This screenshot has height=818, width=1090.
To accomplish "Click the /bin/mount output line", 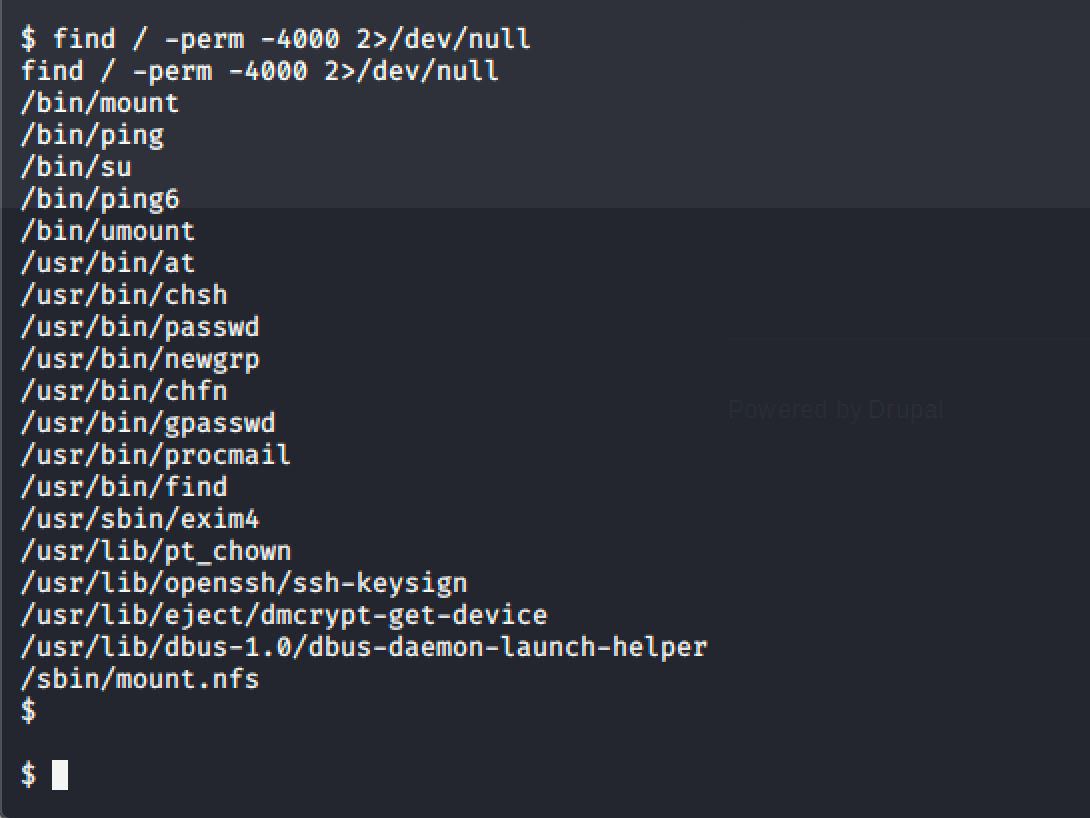I will (x=100, y=103).
